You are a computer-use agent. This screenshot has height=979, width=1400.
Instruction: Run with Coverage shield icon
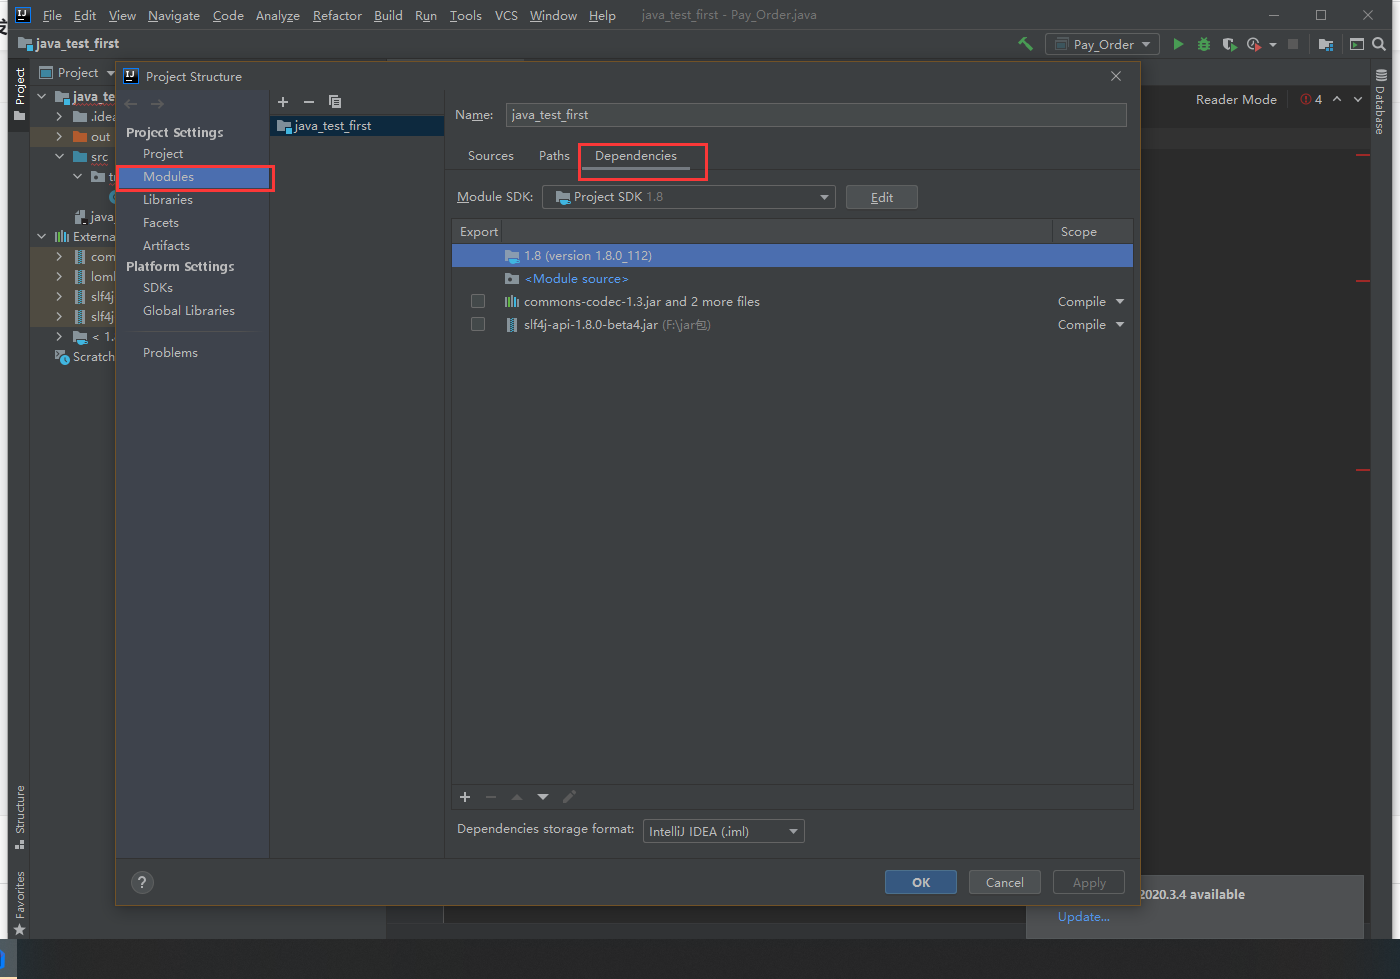(1229, 44)
